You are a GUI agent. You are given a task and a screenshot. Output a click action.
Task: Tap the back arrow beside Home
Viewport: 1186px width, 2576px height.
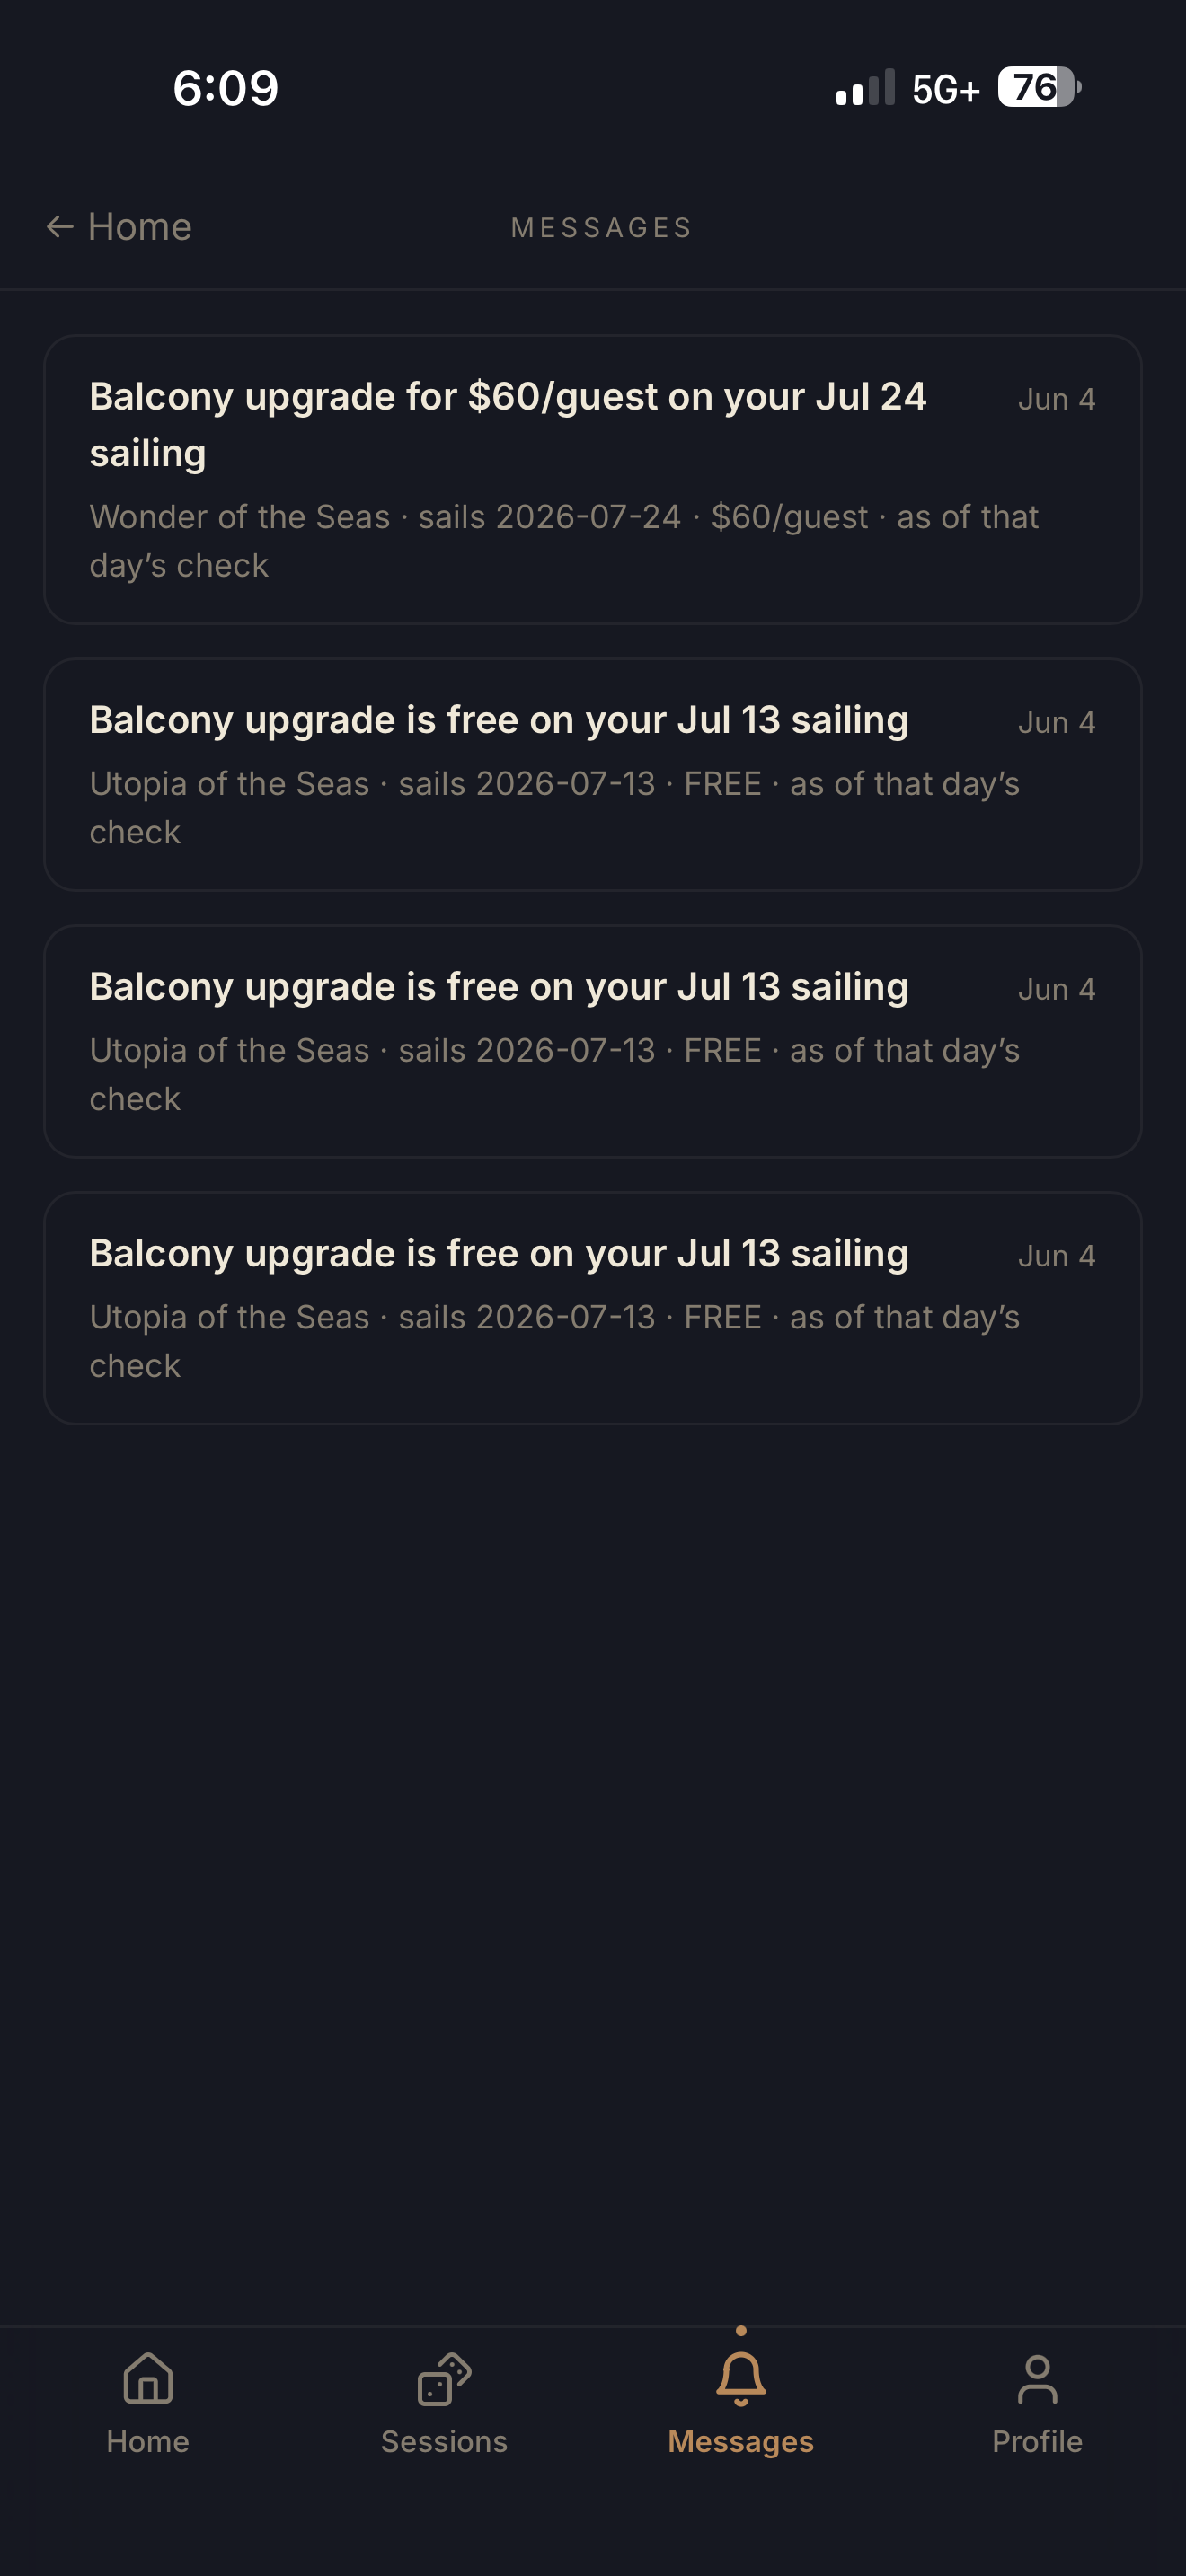coord(60,227)
